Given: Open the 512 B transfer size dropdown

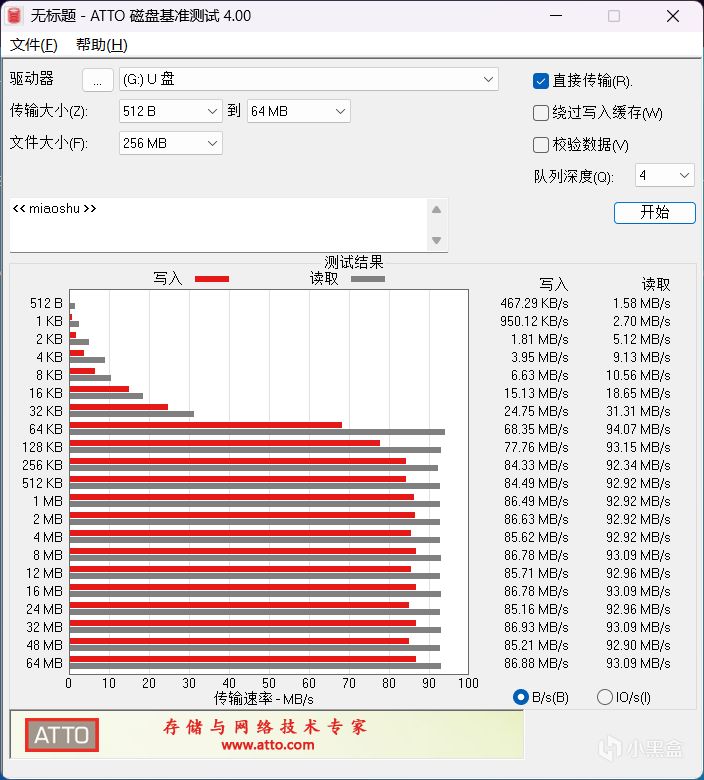Looking at the screenshot, I should click(171, 111).
